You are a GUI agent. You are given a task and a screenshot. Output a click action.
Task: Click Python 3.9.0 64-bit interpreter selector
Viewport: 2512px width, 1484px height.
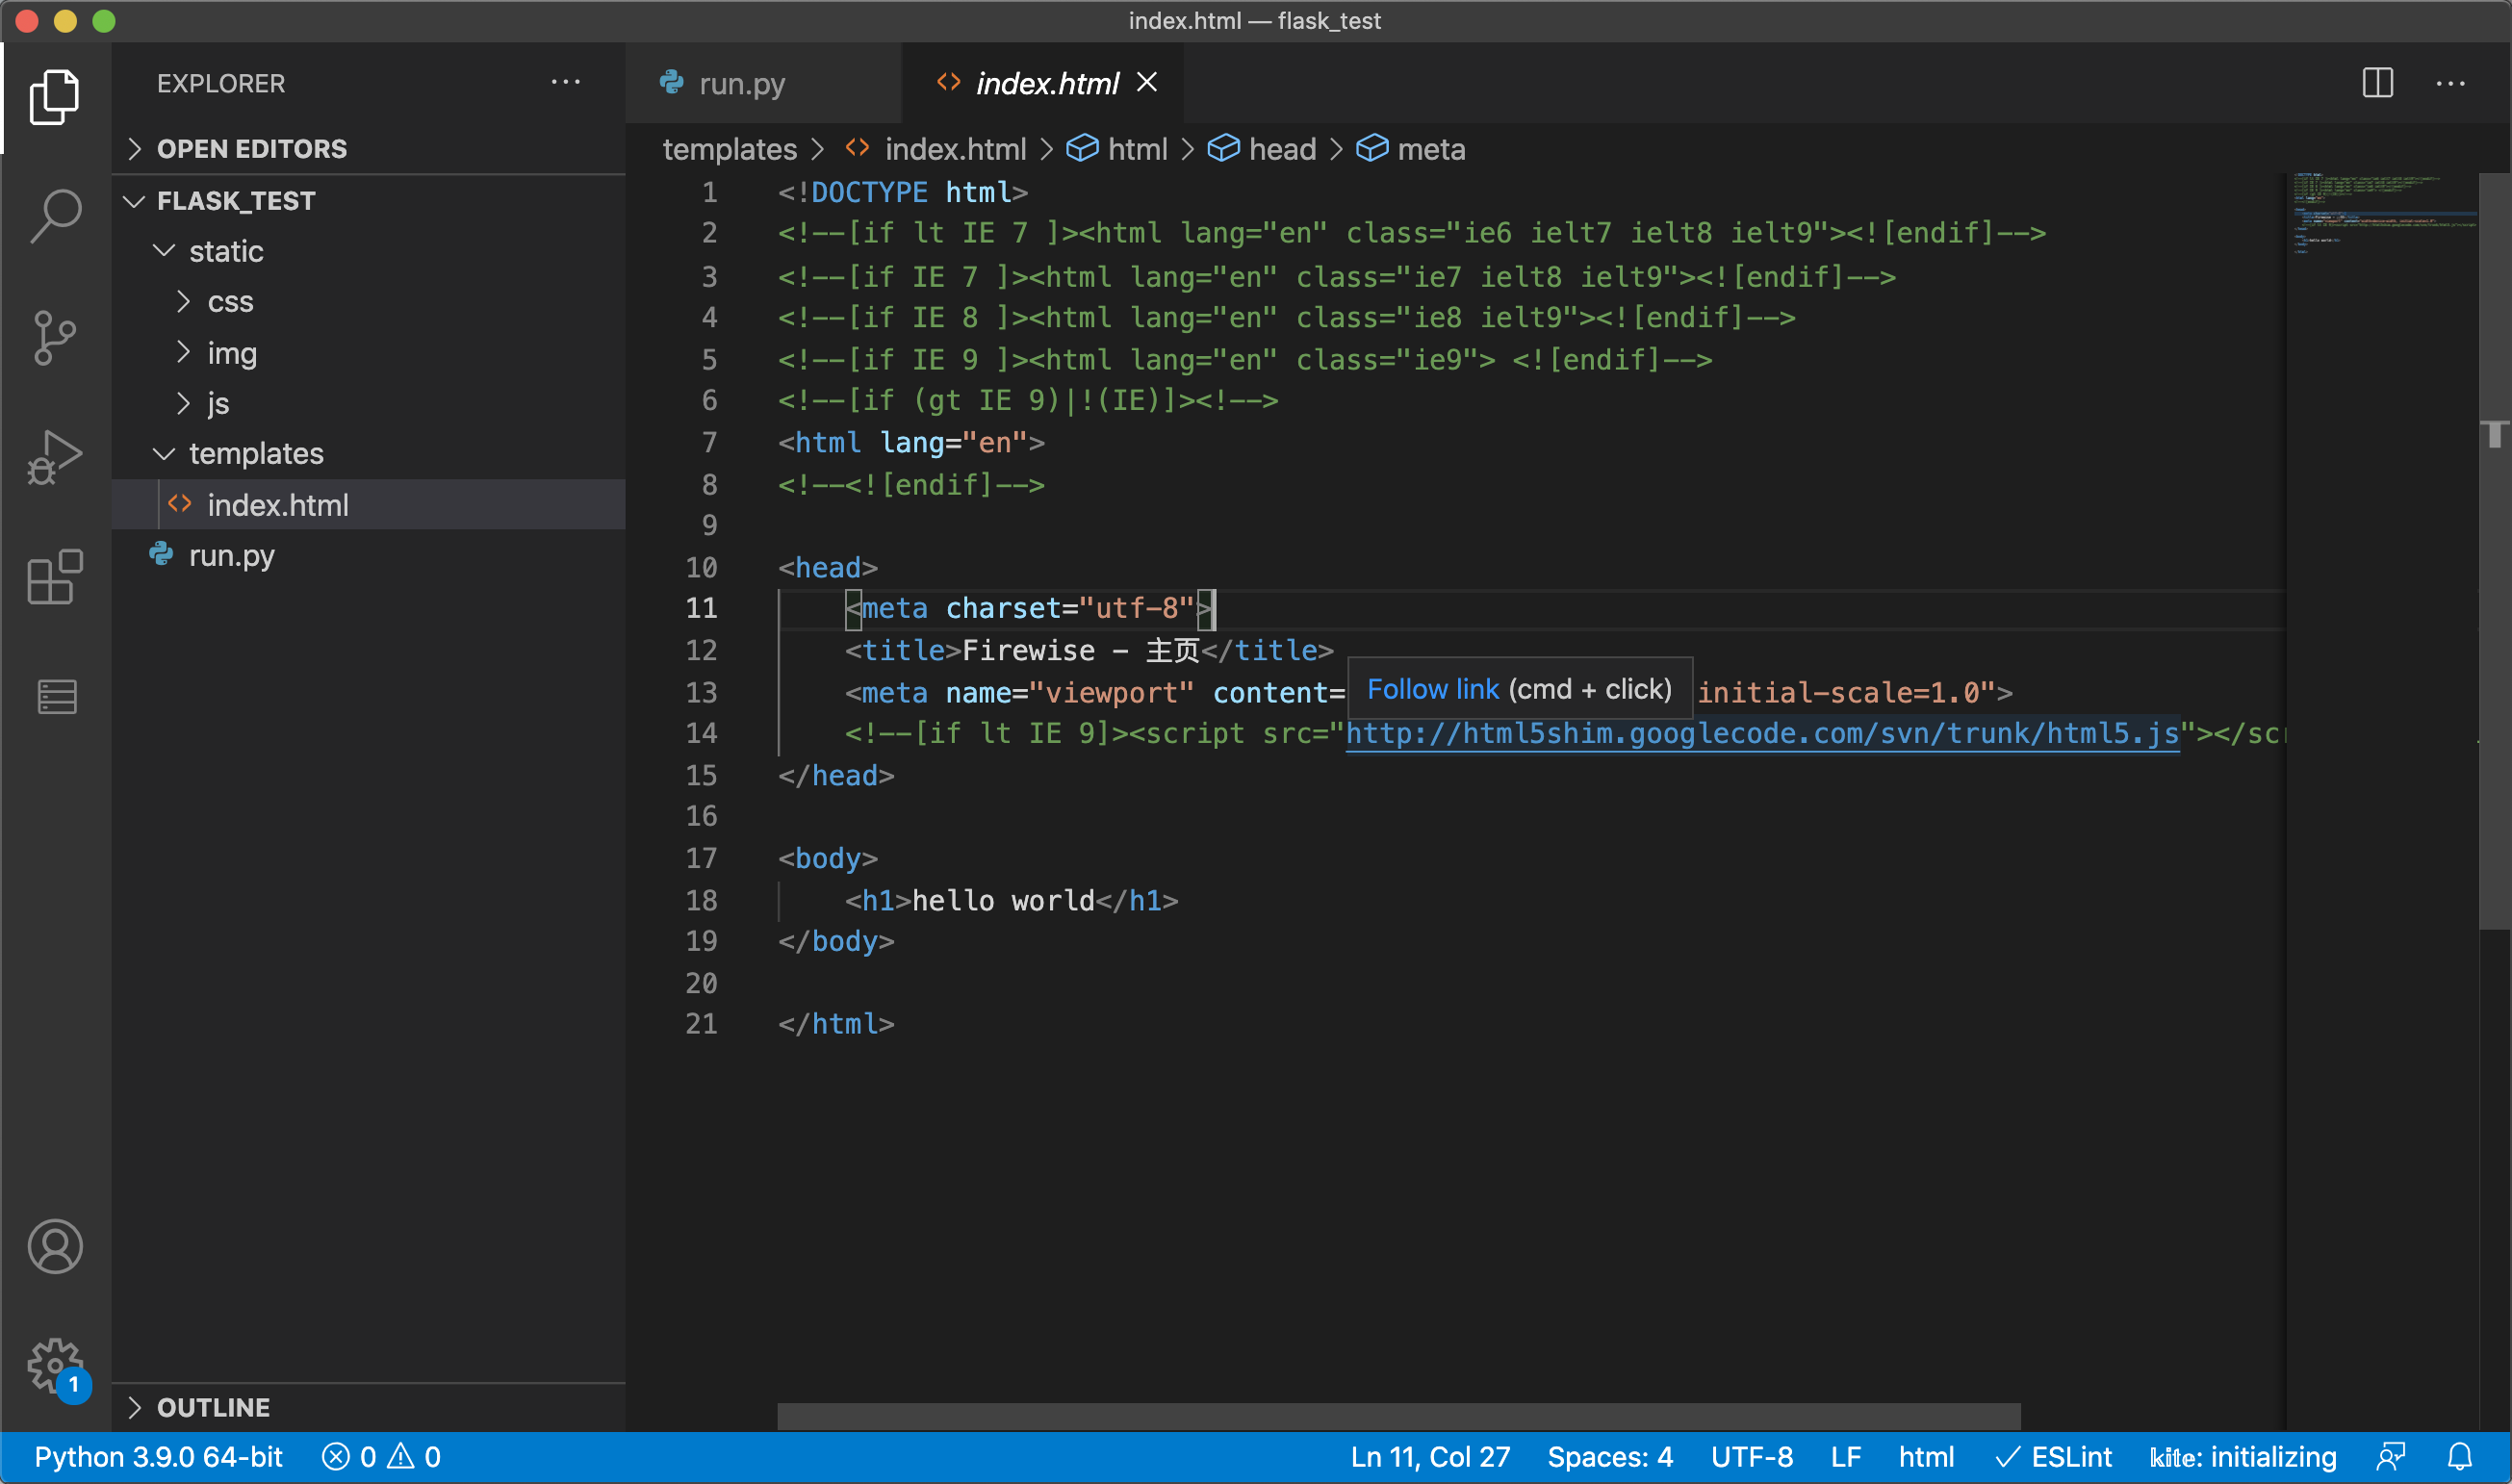[158, 1456]
